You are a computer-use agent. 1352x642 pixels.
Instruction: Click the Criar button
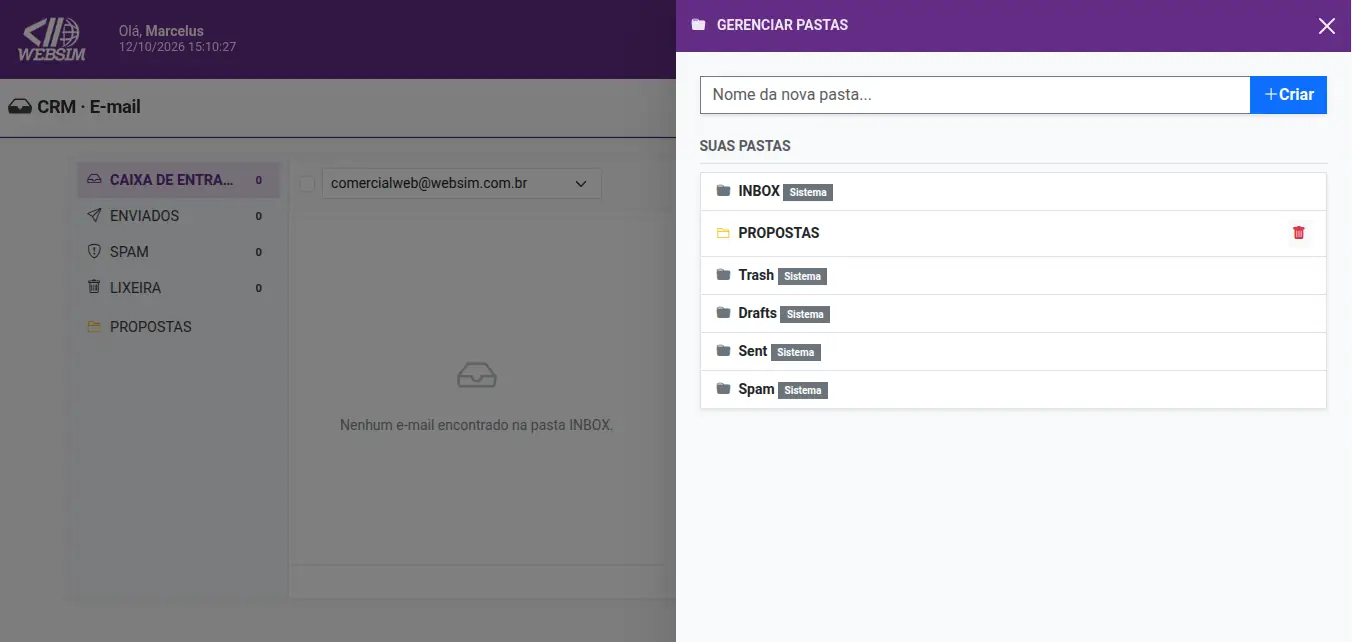(1289, 95)
